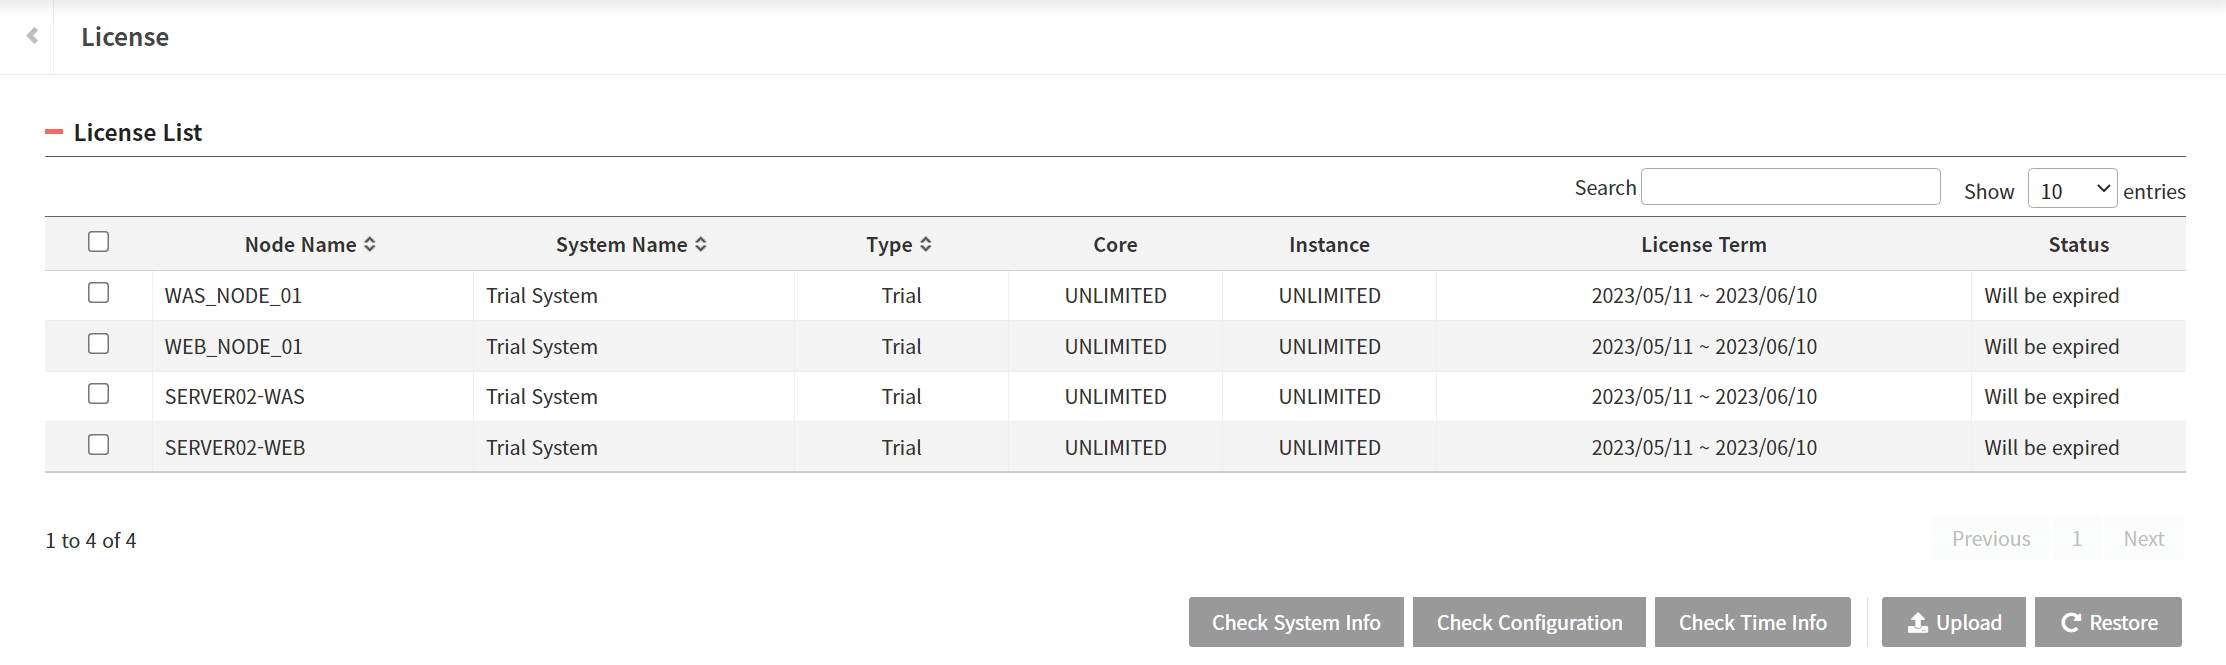Click the back arrow beside License title
The image size is (2226, 665).
point(32,36)
